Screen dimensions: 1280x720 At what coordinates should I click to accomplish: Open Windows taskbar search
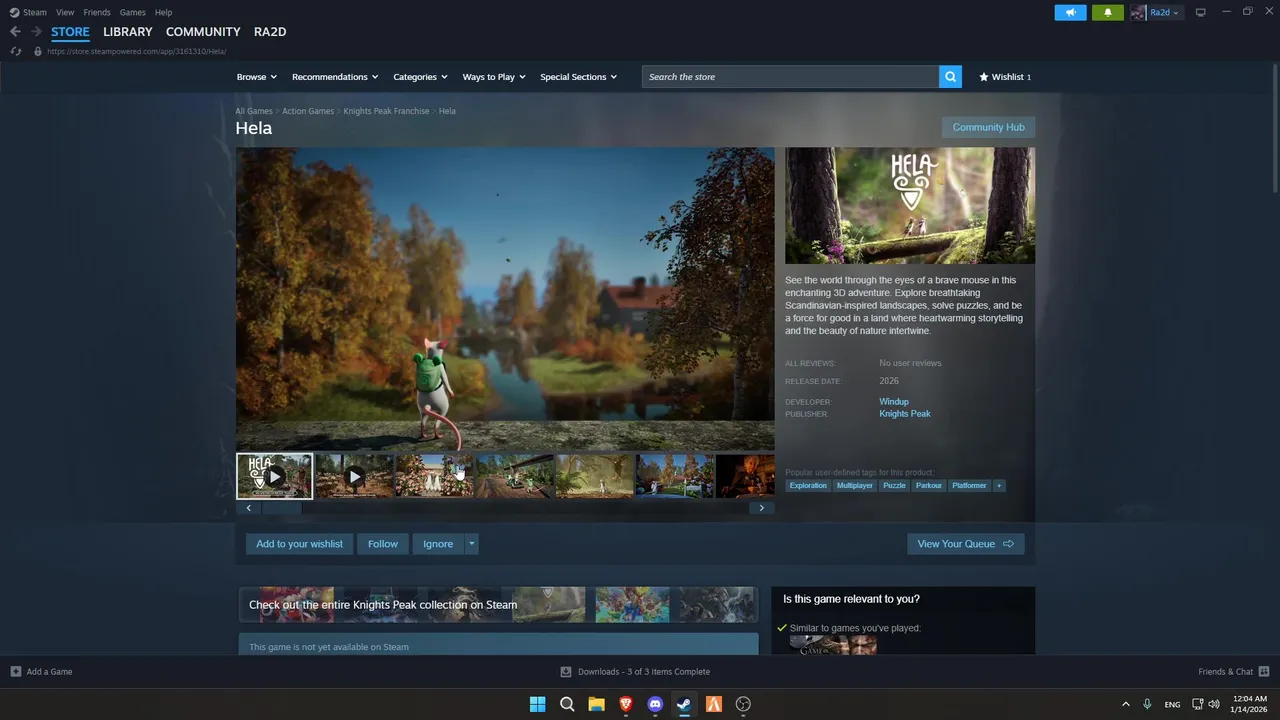tap(567, 704)
